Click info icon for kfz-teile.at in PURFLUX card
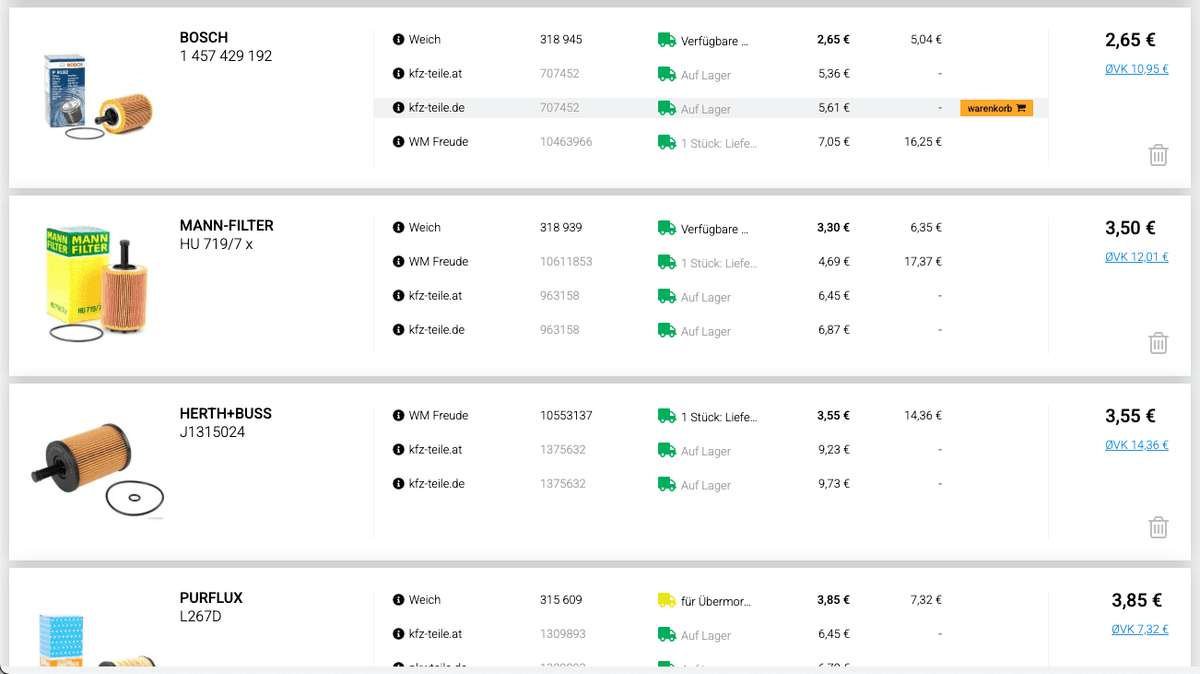The image size is (1200, 674). (398, 634)
